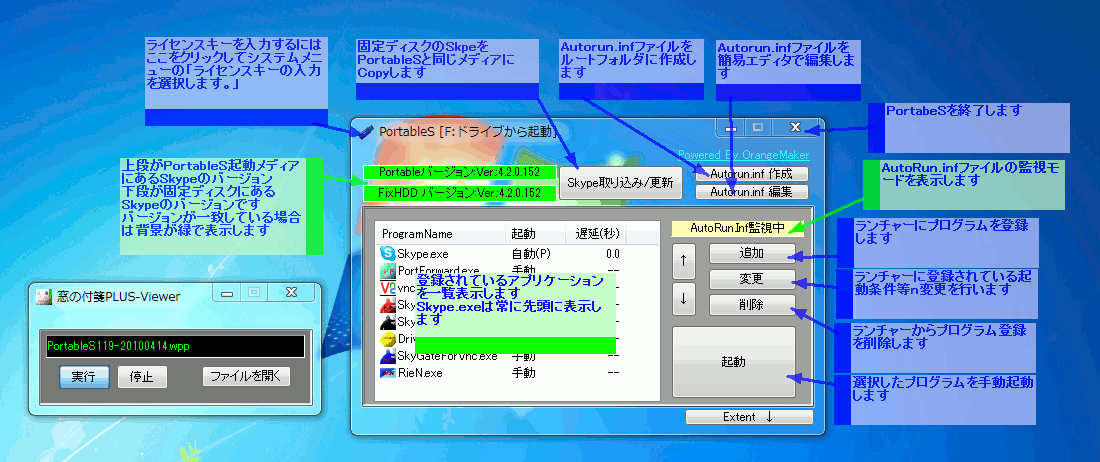Select the black Sky program icon
This screenshot has height=462, width=1100.
click(x=388, y=322)
